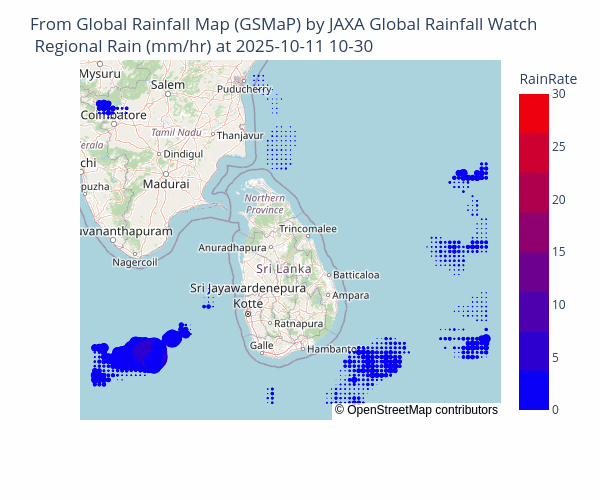Click the Tamil Nadu state label
The width and height of the screenshot is (600, 500).
(x=176, y=133)
